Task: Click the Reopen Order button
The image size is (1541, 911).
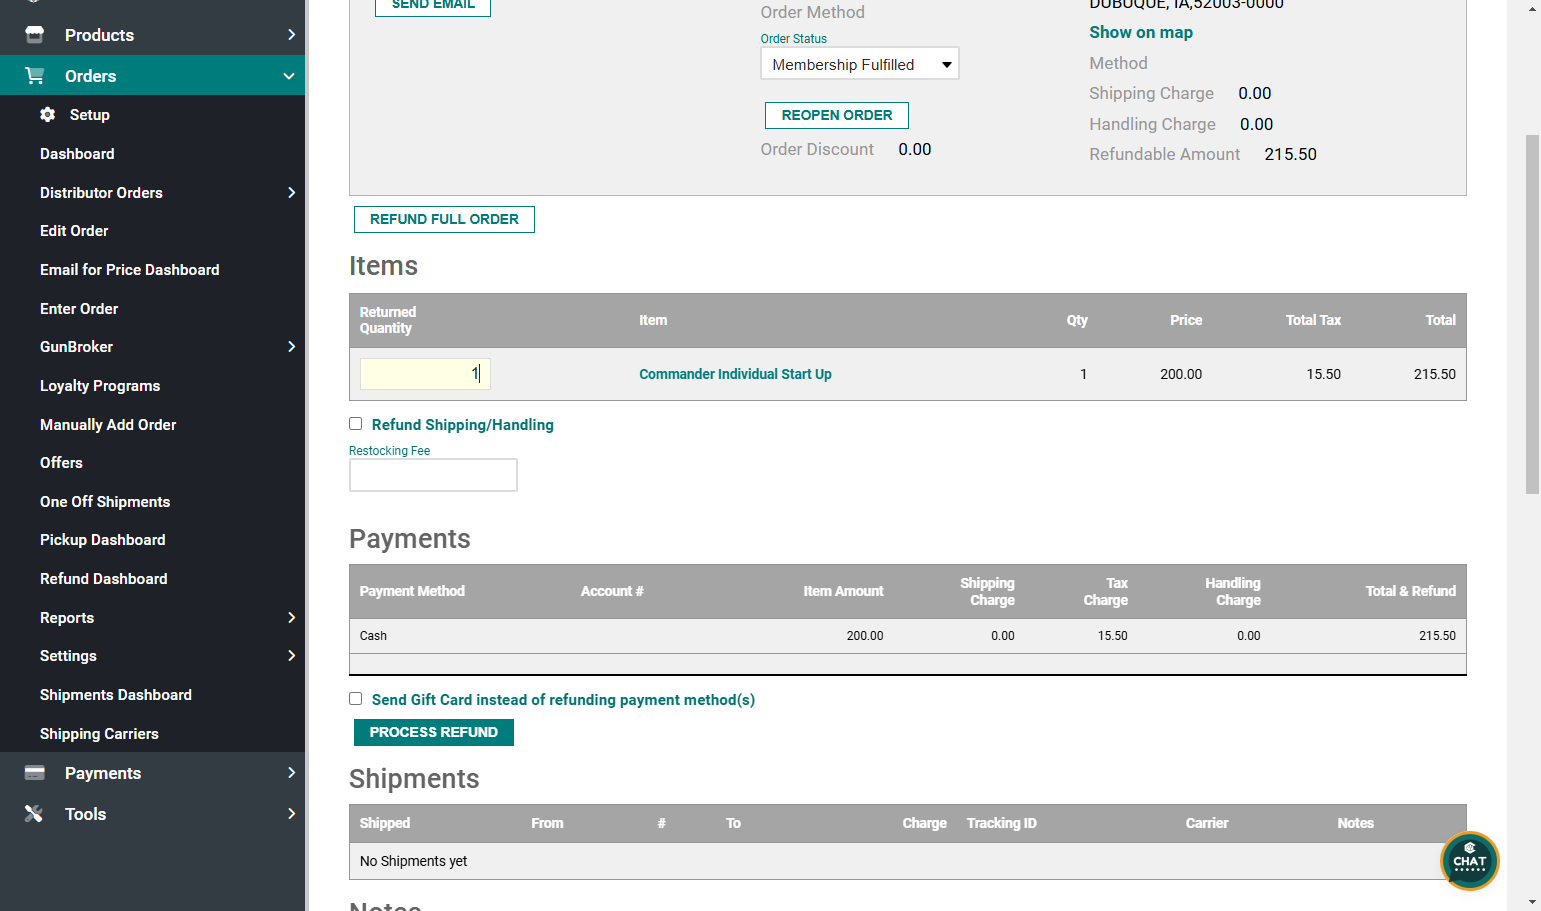Action: (x=837, y=115)
